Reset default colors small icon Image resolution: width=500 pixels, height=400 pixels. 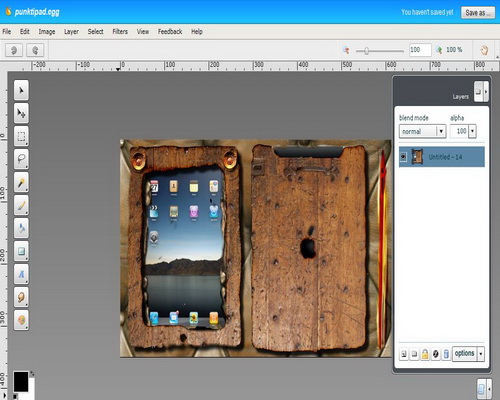coord(15,396)
